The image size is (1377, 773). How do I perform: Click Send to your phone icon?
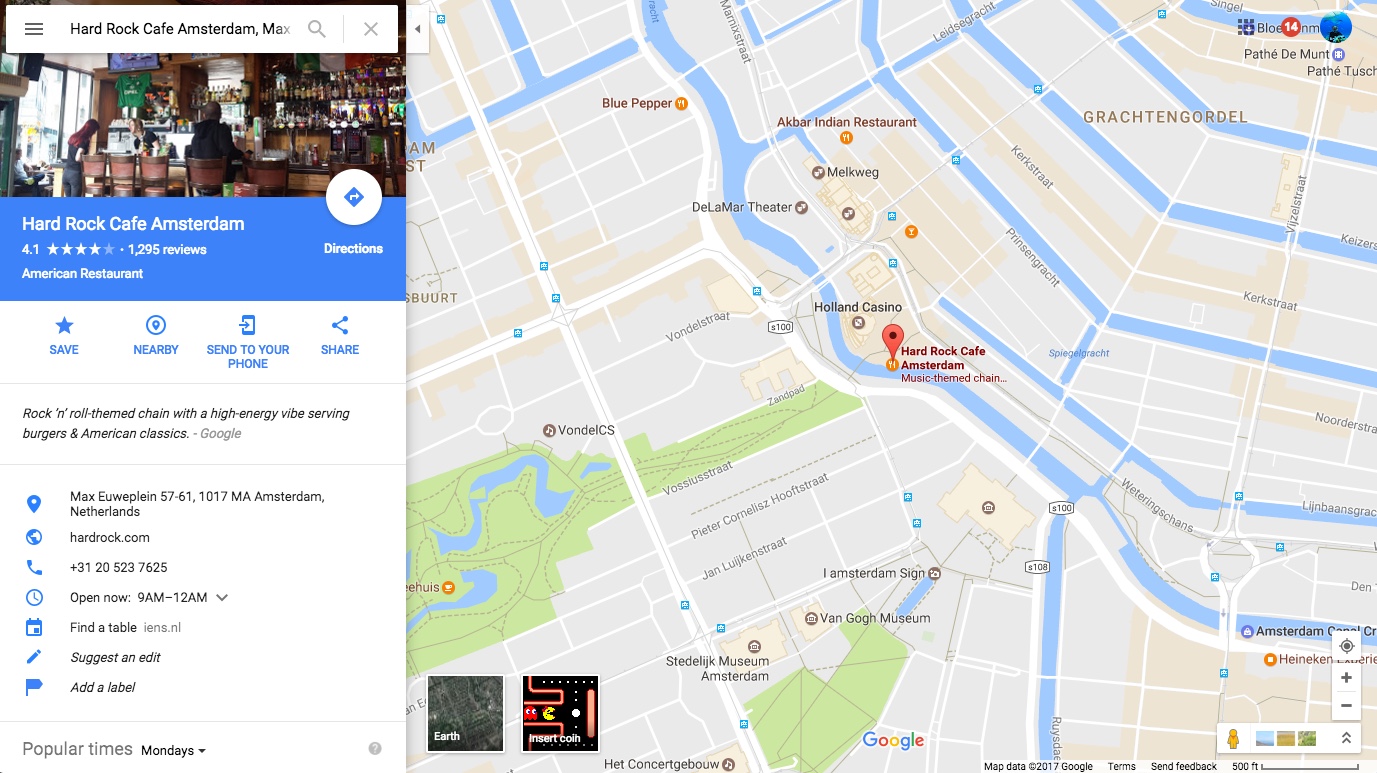pos(247,325)
